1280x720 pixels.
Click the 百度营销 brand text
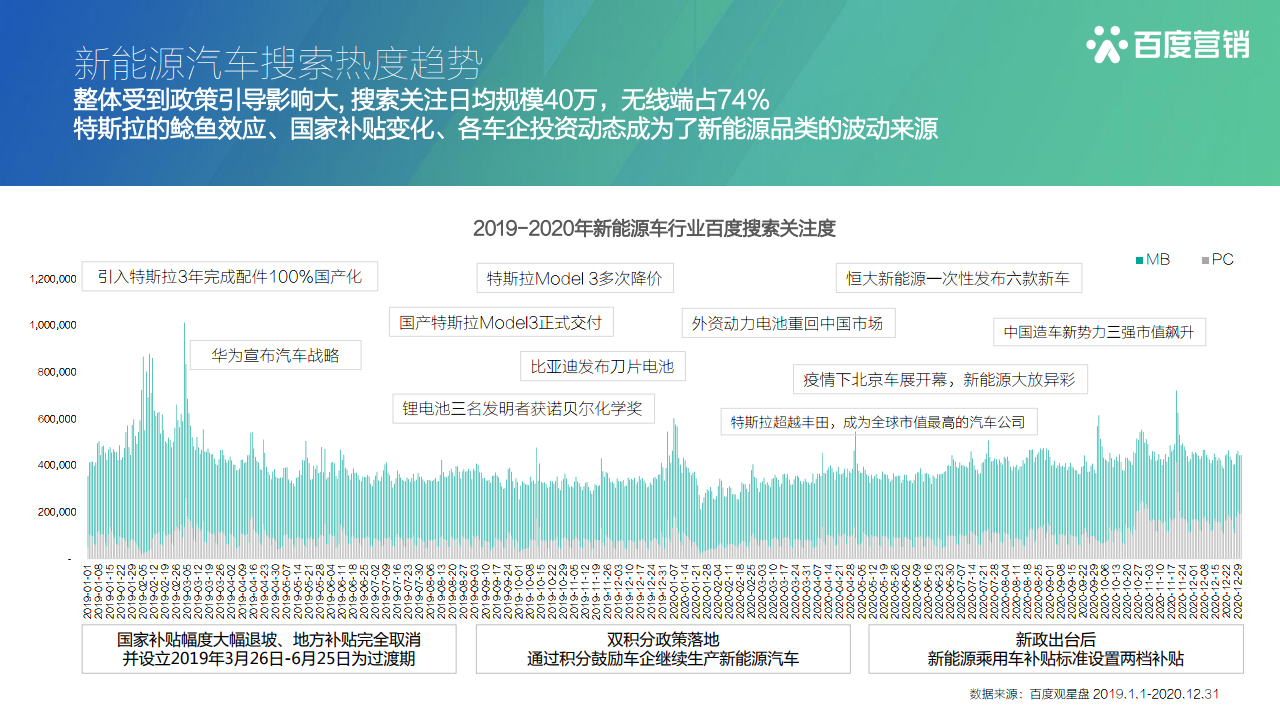tap(1191, 45)
